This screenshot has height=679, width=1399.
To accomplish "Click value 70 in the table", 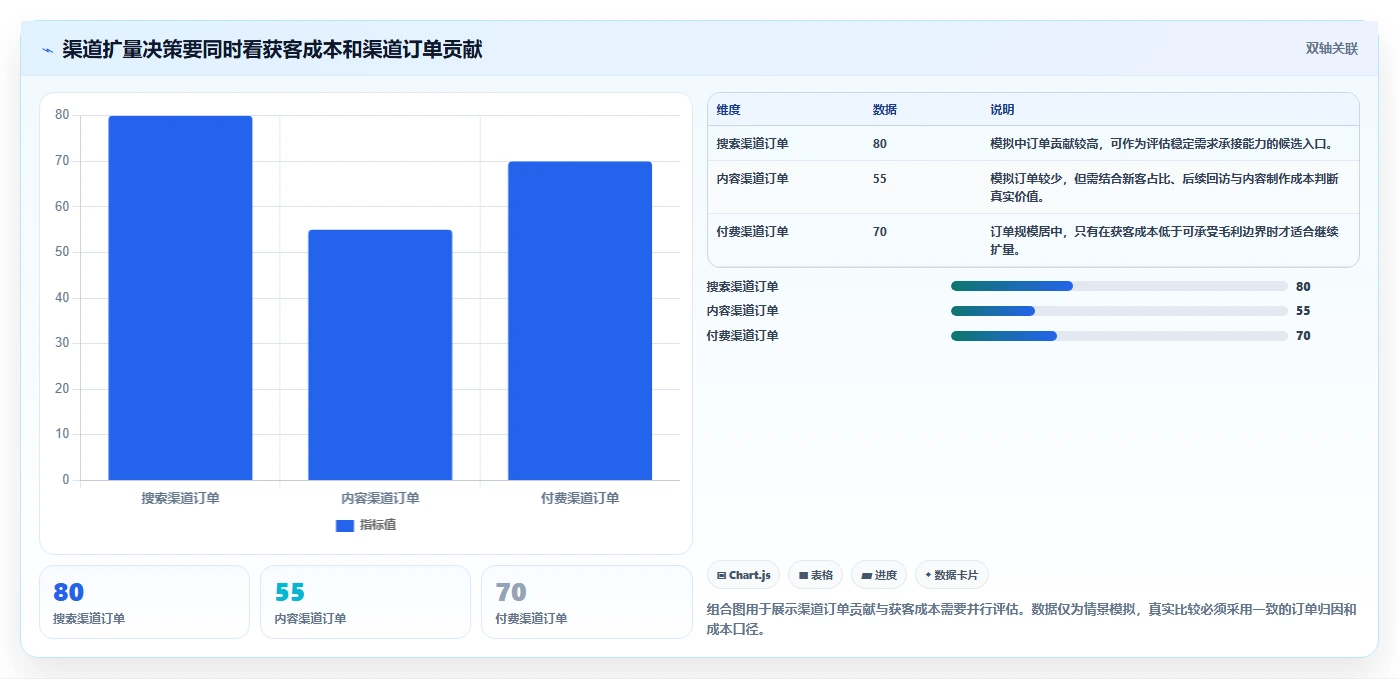I will [879, 232].
